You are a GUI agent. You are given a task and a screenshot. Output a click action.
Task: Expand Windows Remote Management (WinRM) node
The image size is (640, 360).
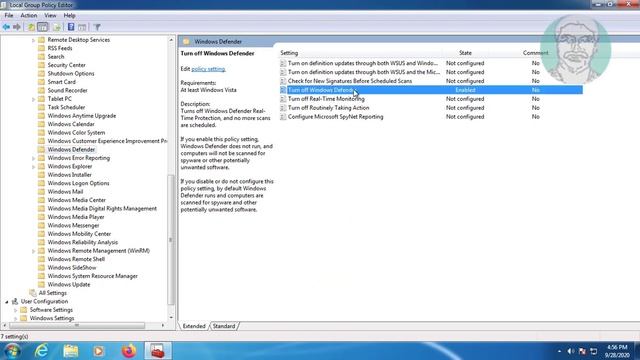coord(33,251)
